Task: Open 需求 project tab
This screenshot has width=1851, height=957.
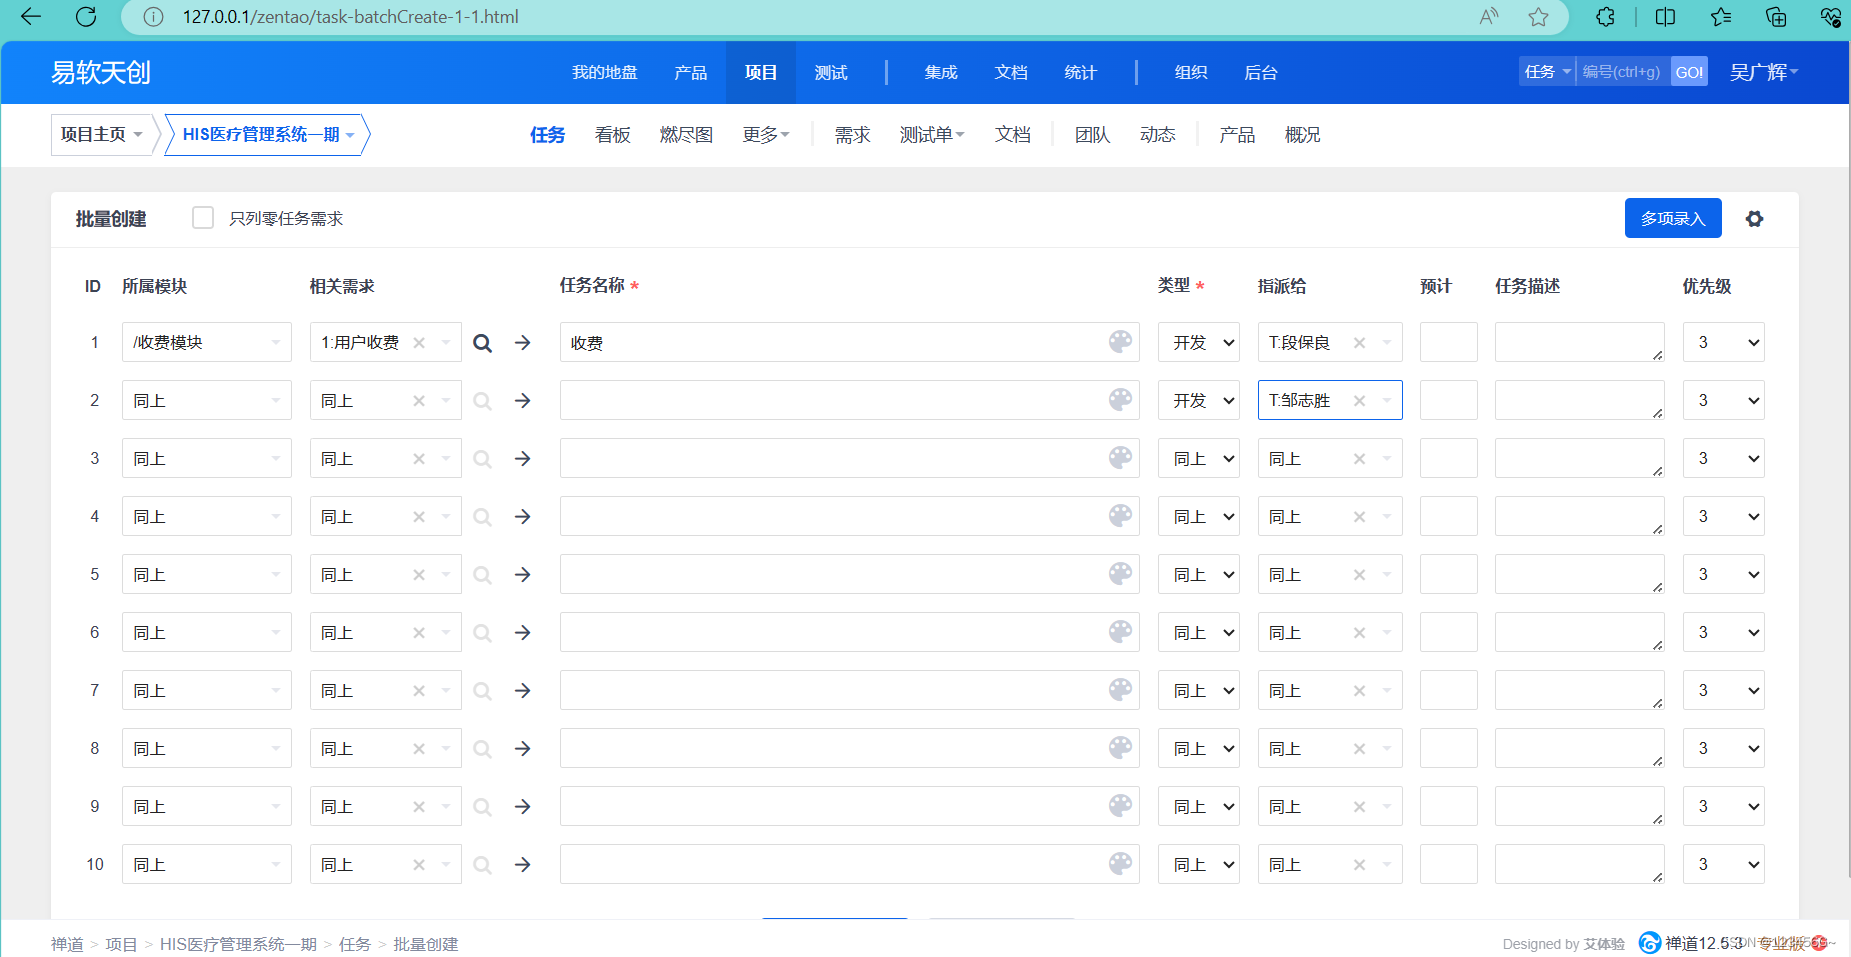Action: pyautogui.click(x=853, y=135)
